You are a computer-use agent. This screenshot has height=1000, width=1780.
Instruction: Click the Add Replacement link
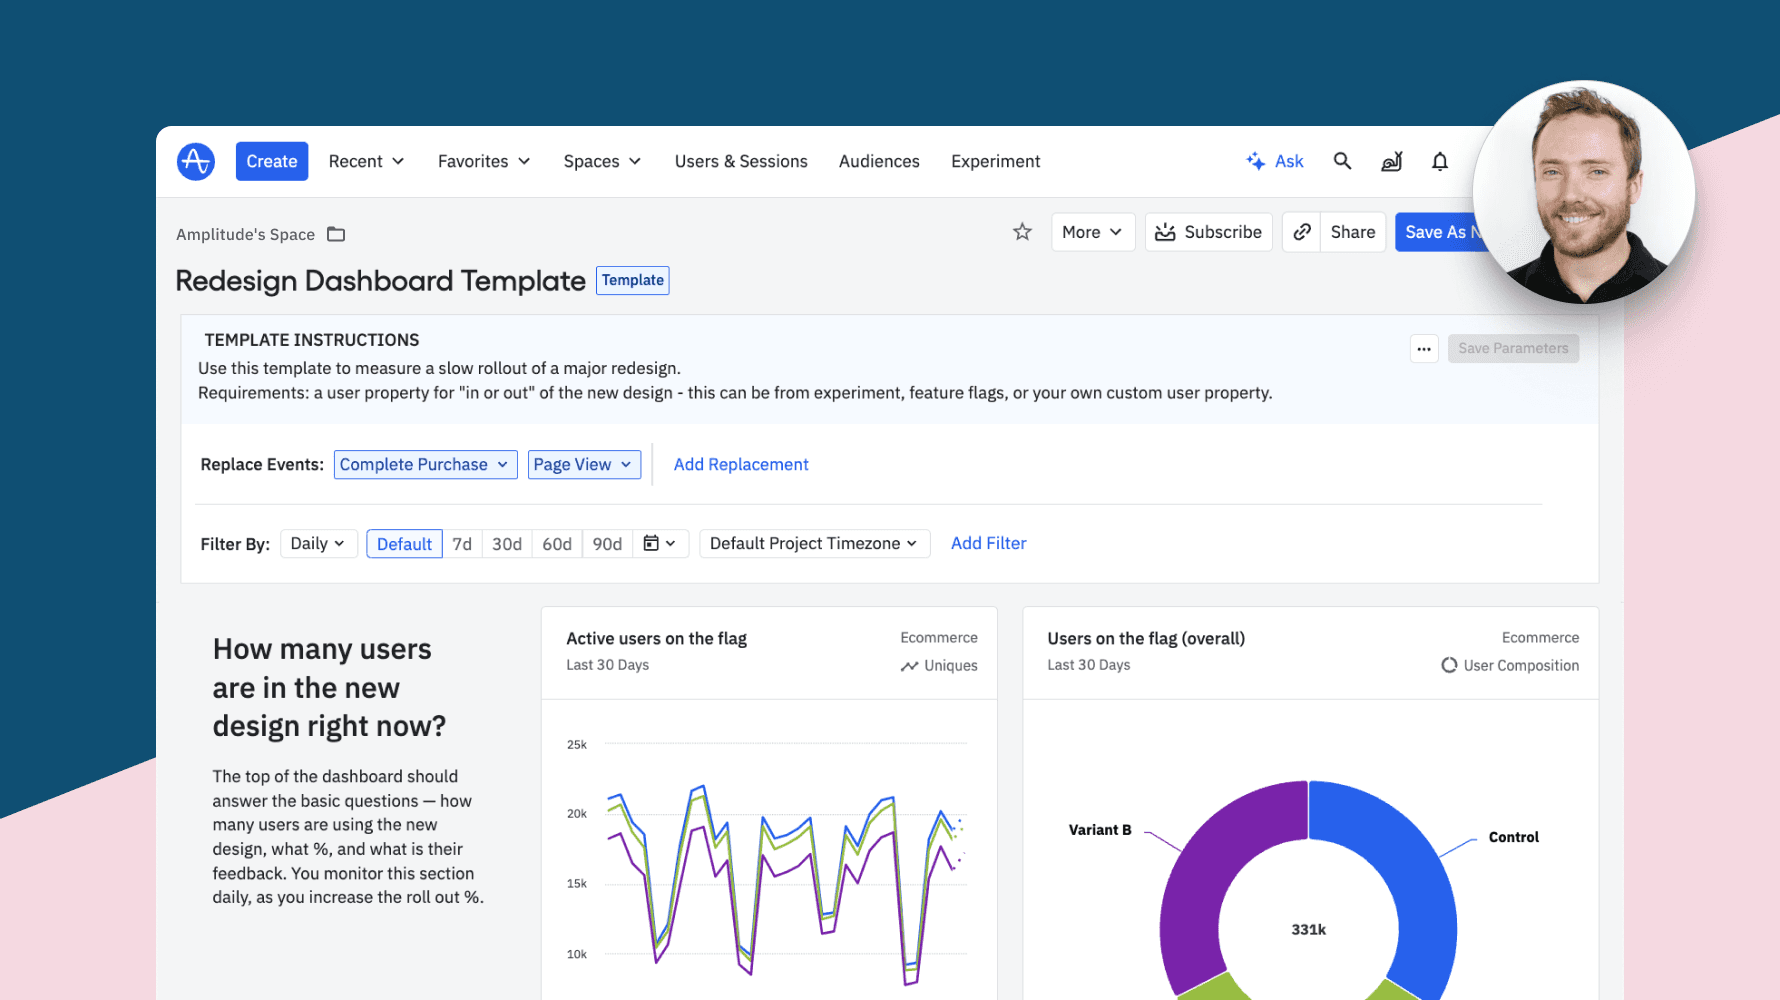pos(741,464)
